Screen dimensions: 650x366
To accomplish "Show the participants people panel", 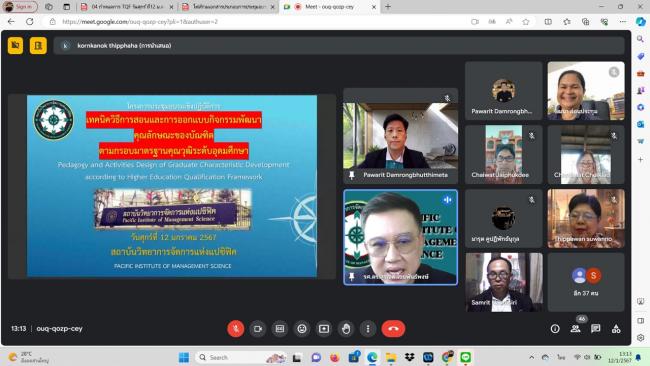I will click(x=575, y=329).
